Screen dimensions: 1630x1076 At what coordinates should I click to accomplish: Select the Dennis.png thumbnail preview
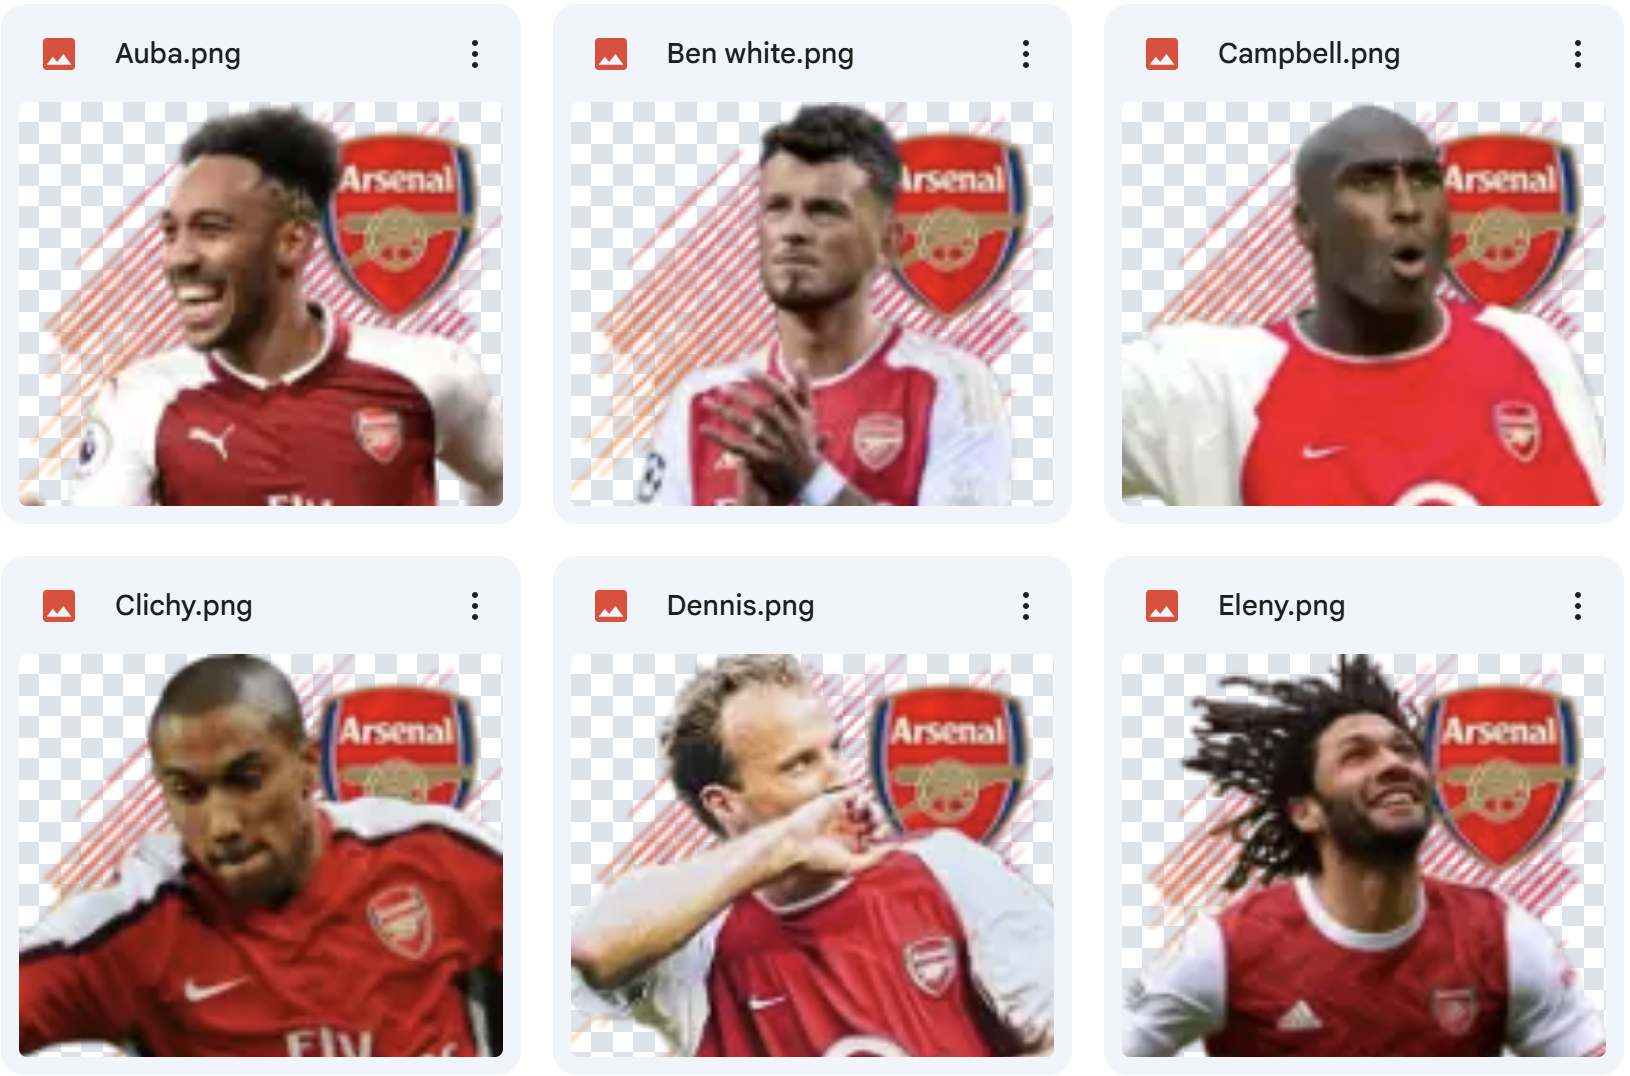click(812, 856)
